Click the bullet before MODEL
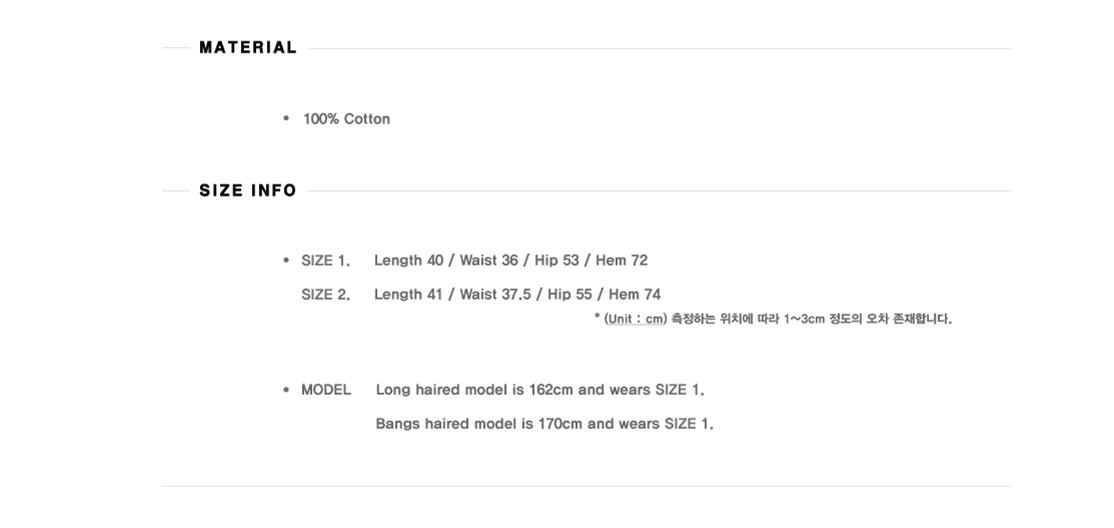This screenshot has height=528, width=1114. click(286, 389)
